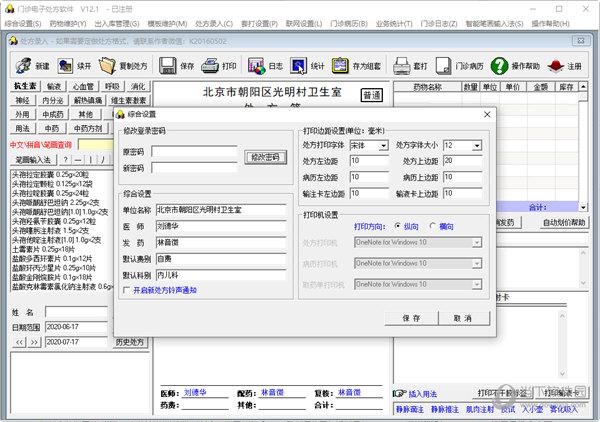
Task: Click the 打印 printer toolbar icon
Action: 210,66
